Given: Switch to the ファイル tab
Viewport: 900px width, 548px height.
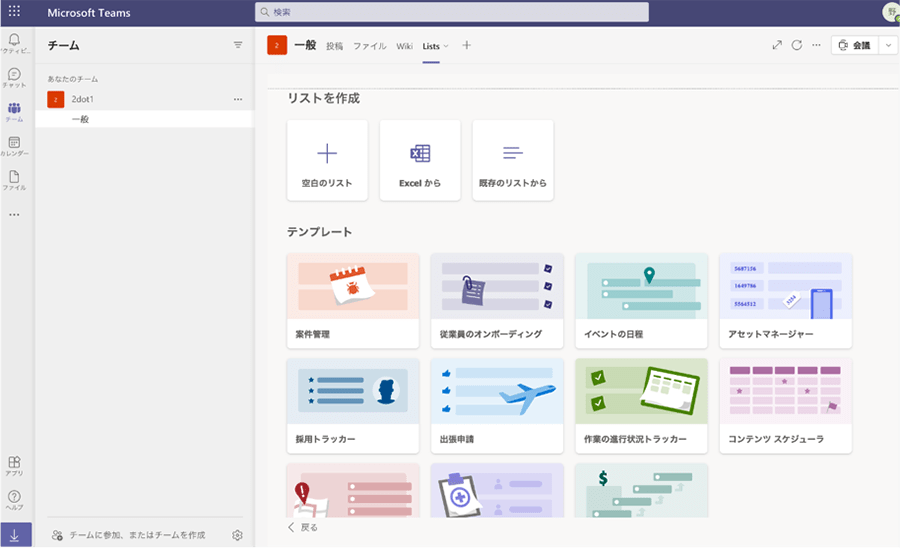Looking at the screenshot, I should pos(369,46).
